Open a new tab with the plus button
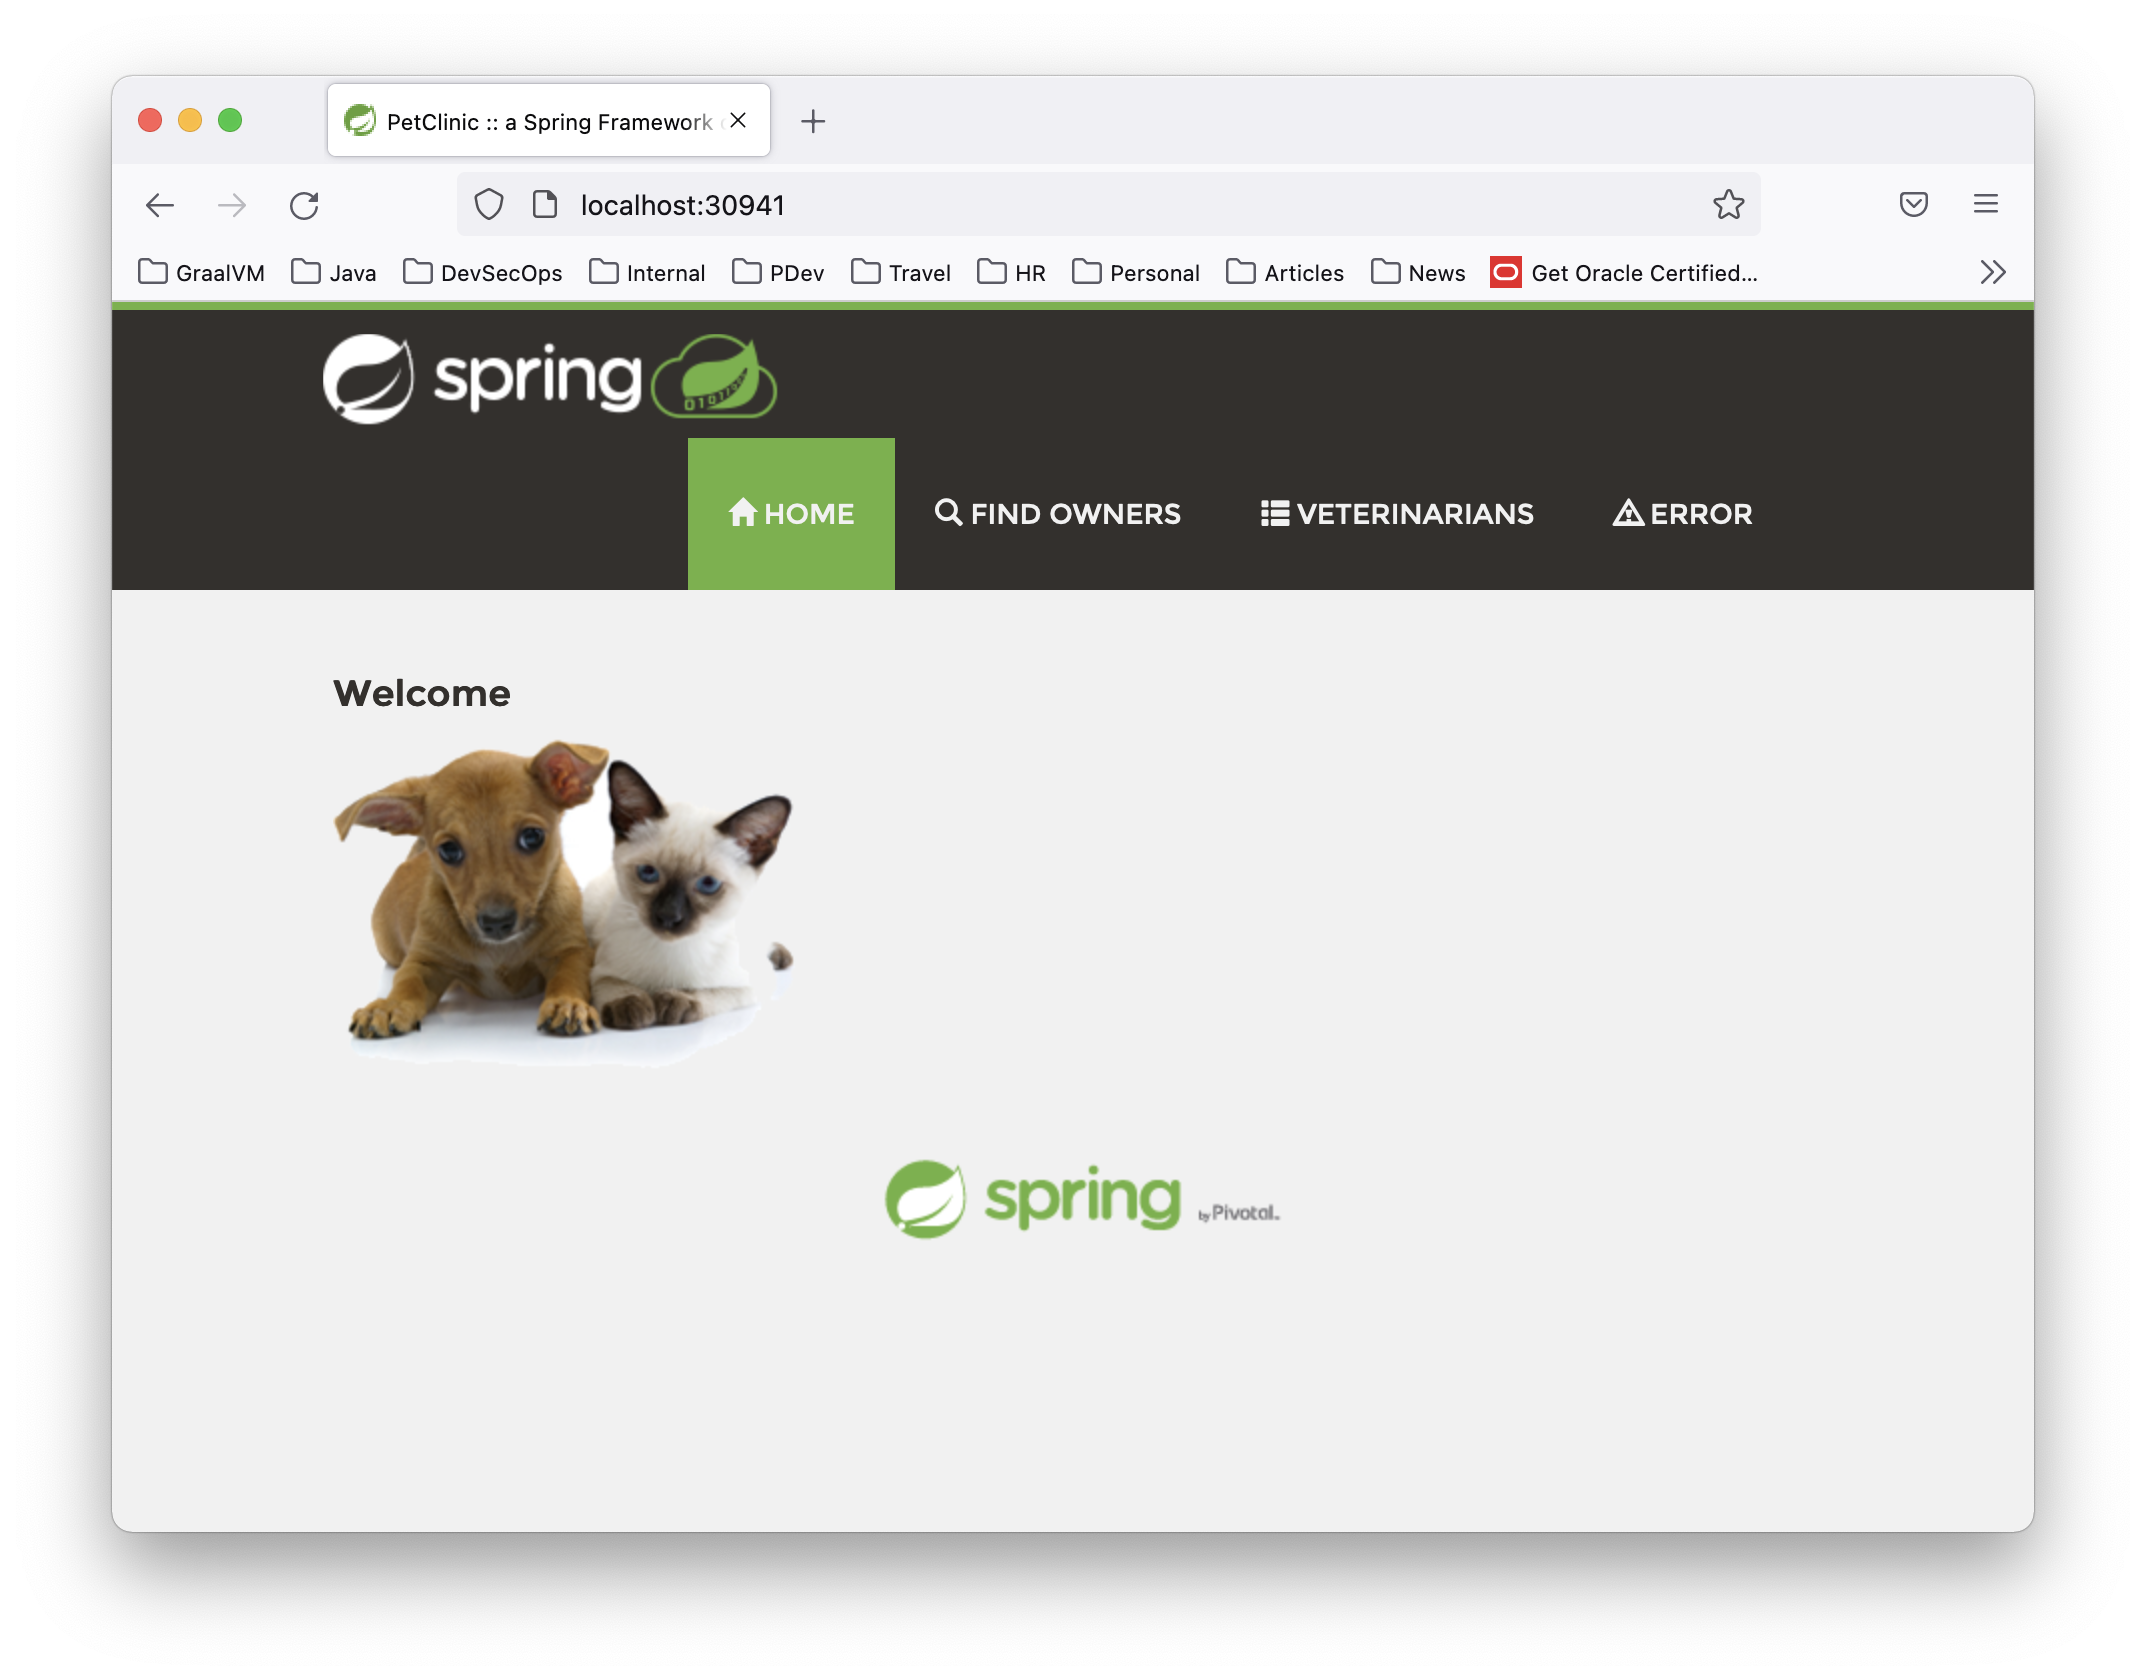2146x1680 pixels. (x=813, y=121)
